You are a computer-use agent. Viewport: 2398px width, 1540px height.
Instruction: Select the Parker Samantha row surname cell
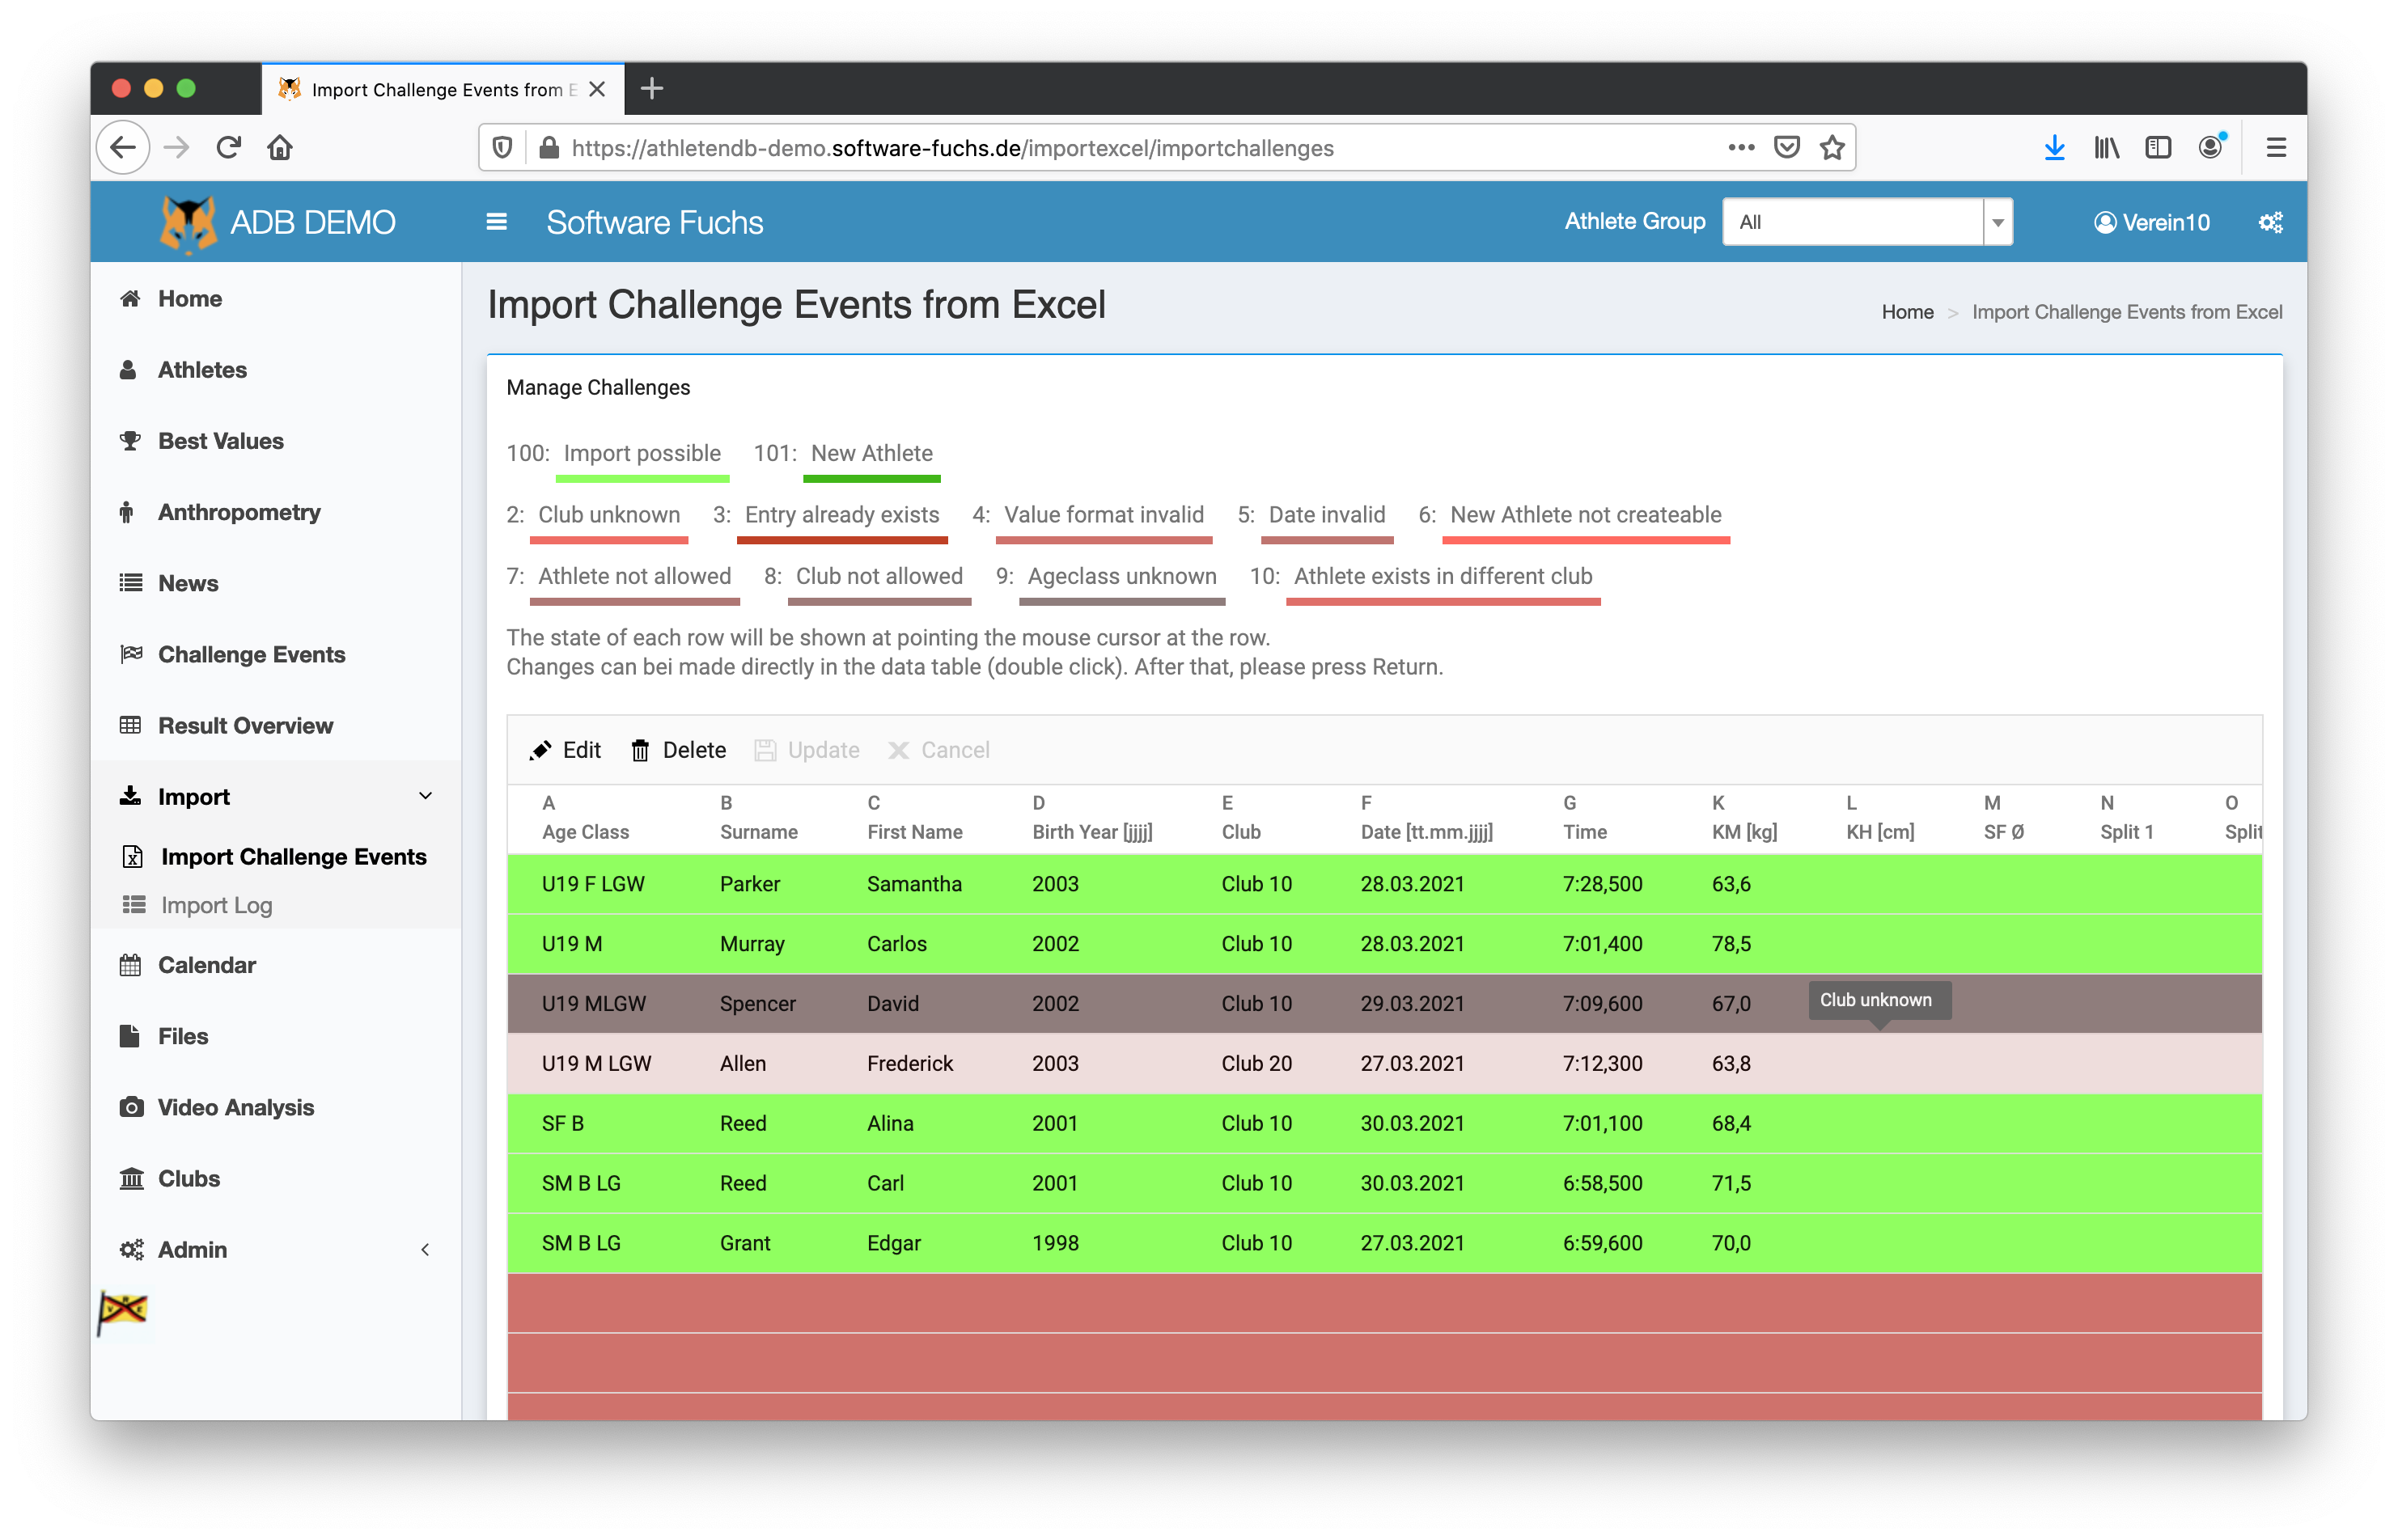coord(750,884)
